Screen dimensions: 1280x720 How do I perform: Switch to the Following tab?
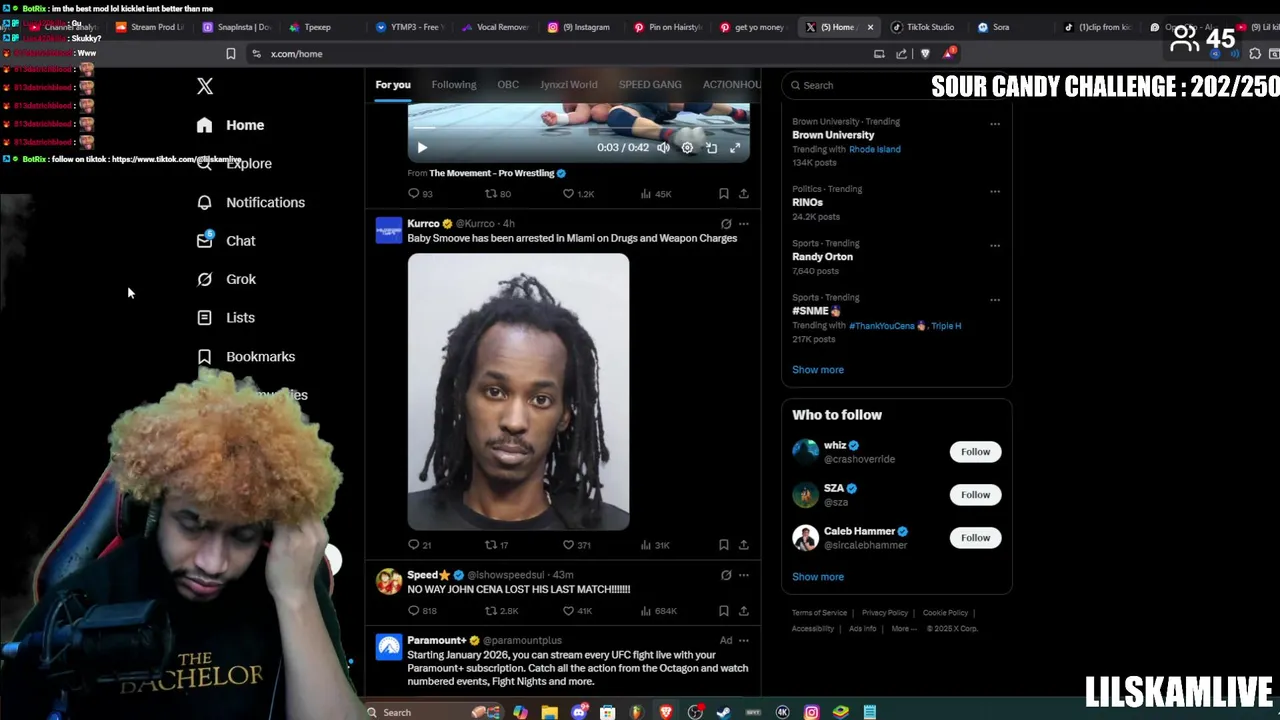[x=454, y=85]
